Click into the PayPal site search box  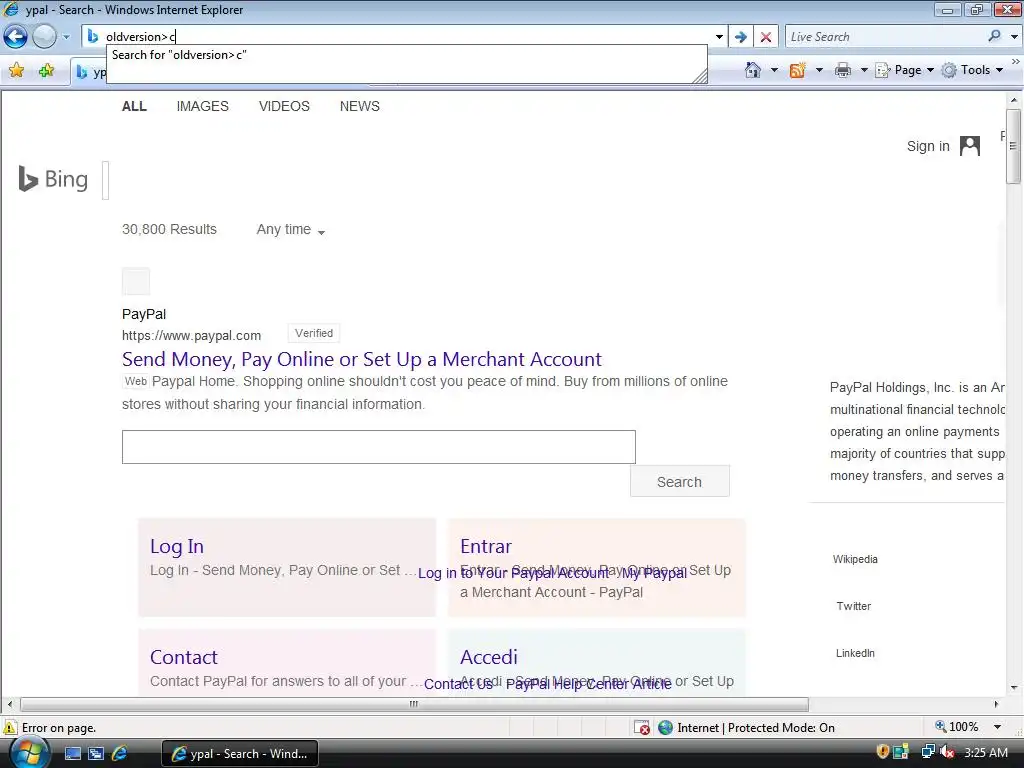(x=379, y=447)
